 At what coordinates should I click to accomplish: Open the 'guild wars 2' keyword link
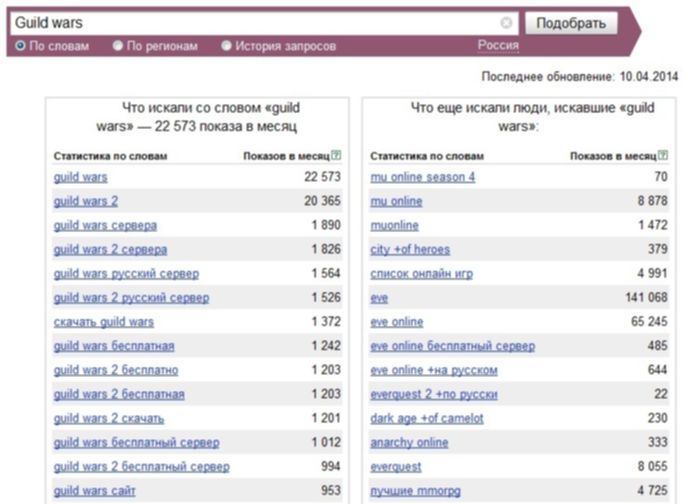[86, 201]
